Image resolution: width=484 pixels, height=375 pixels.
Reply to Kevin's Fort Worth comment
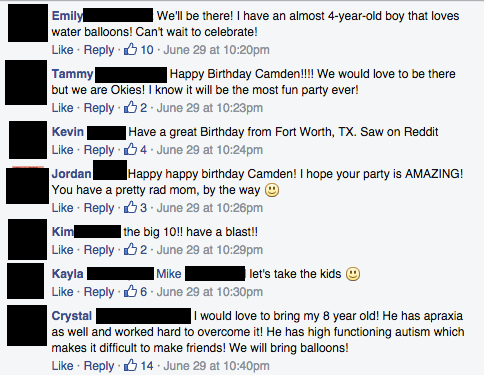click(x=99, y=150)
